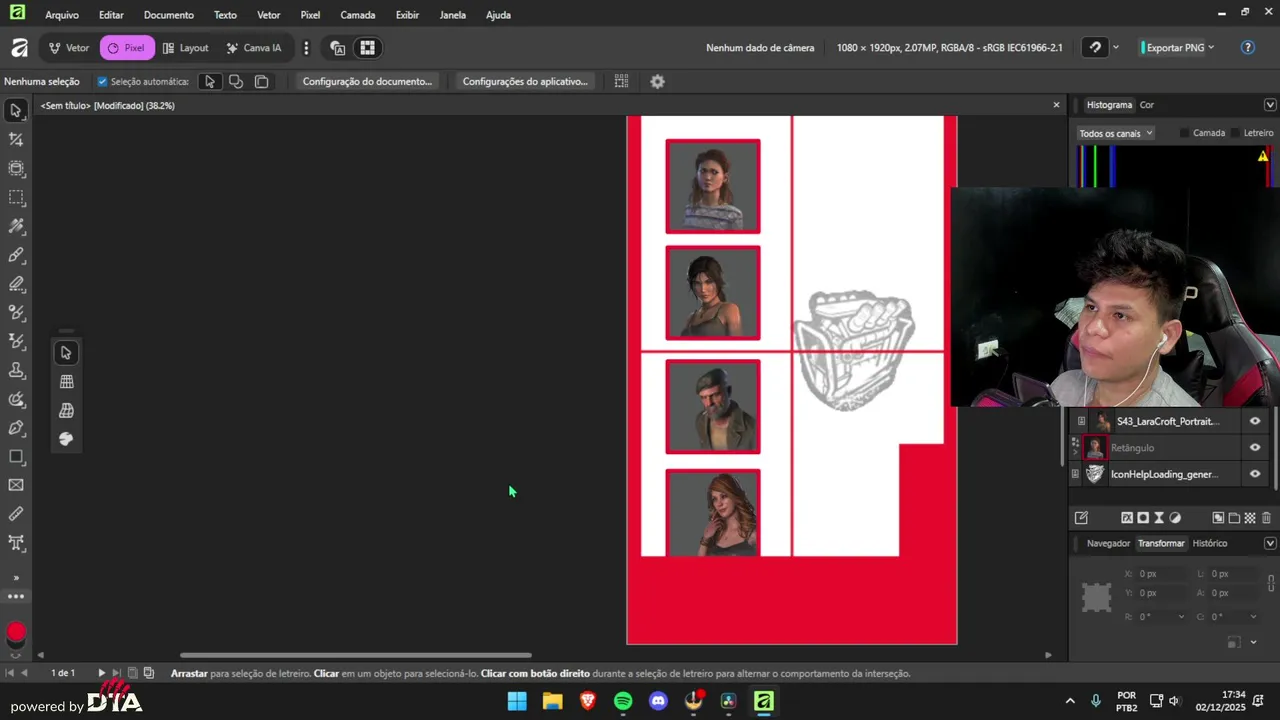Viewport: 1280px width, 720px height.
Task: Click Configuração do documento button
Action: (x=367, y=82)
